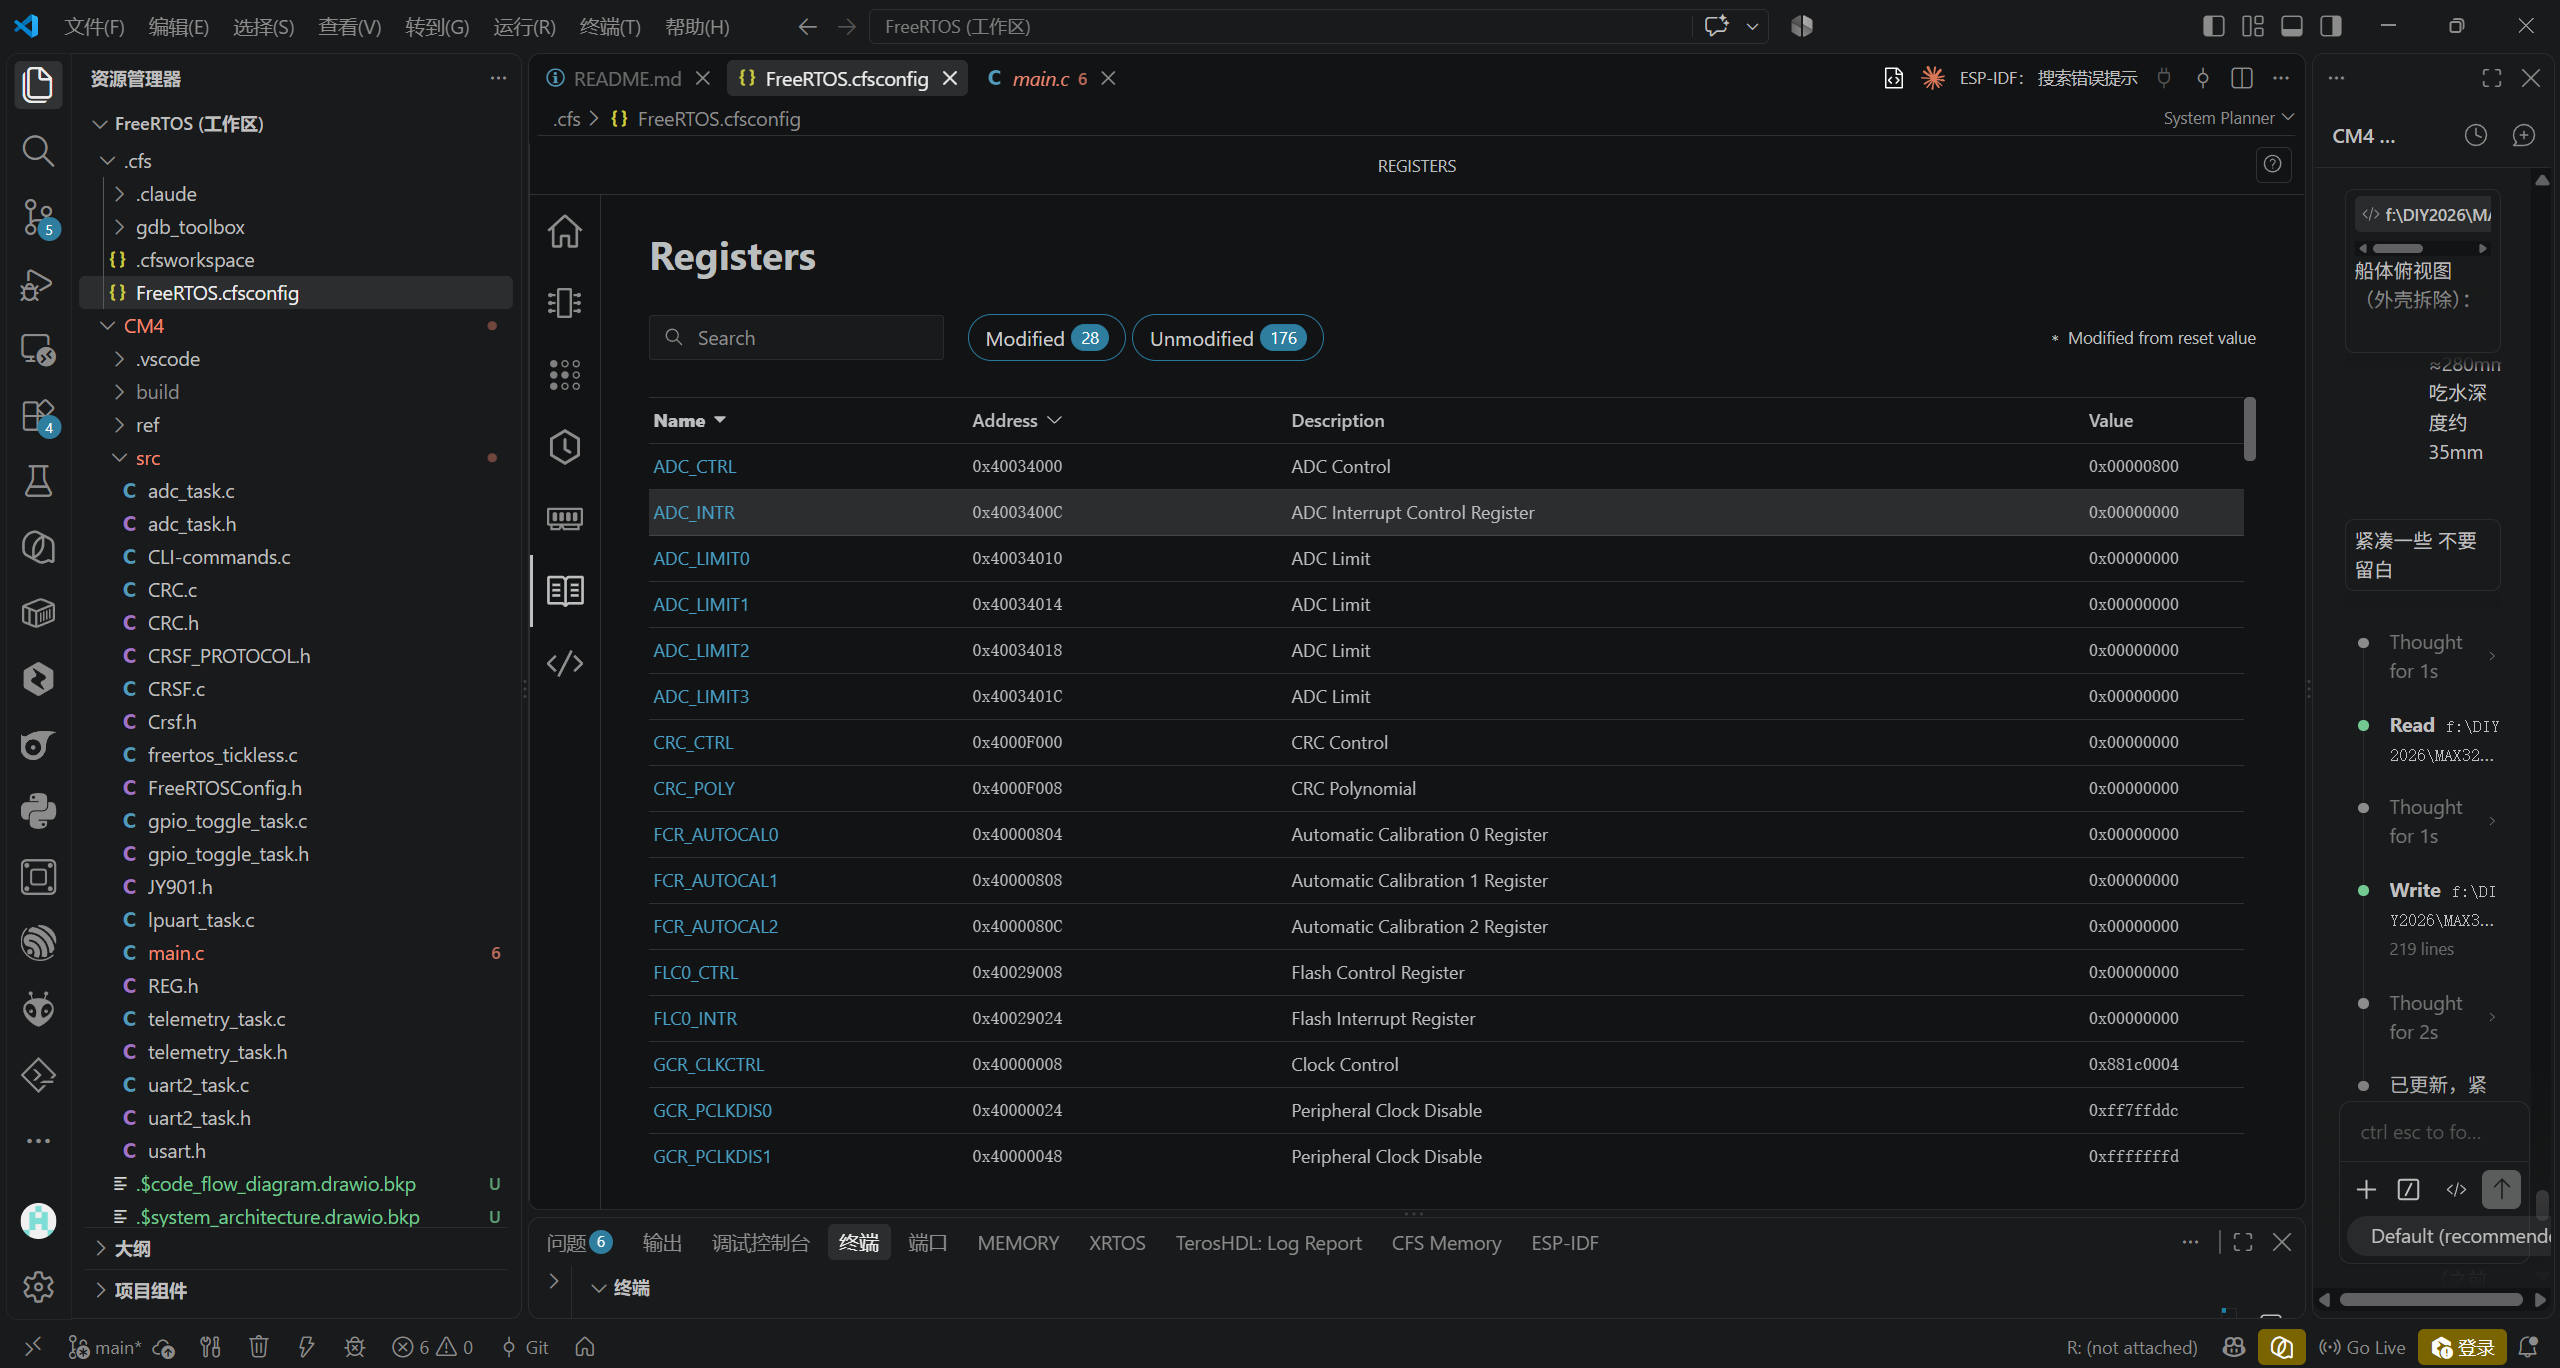
Task: Collapse the src folder
Action: click(120, 458)
